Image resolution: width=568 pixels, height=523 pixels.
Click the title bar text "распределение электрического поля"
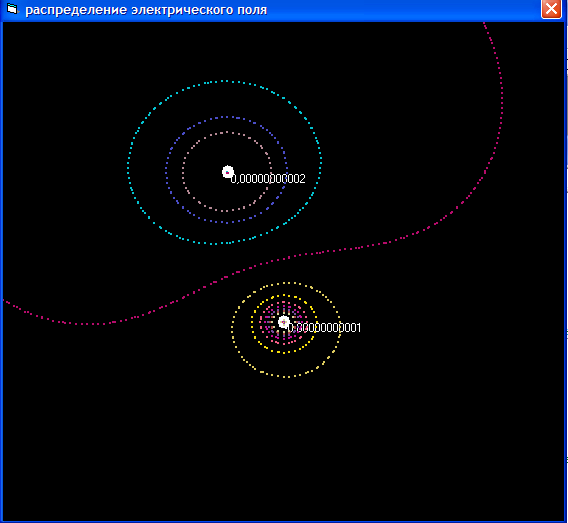(146, 10)
